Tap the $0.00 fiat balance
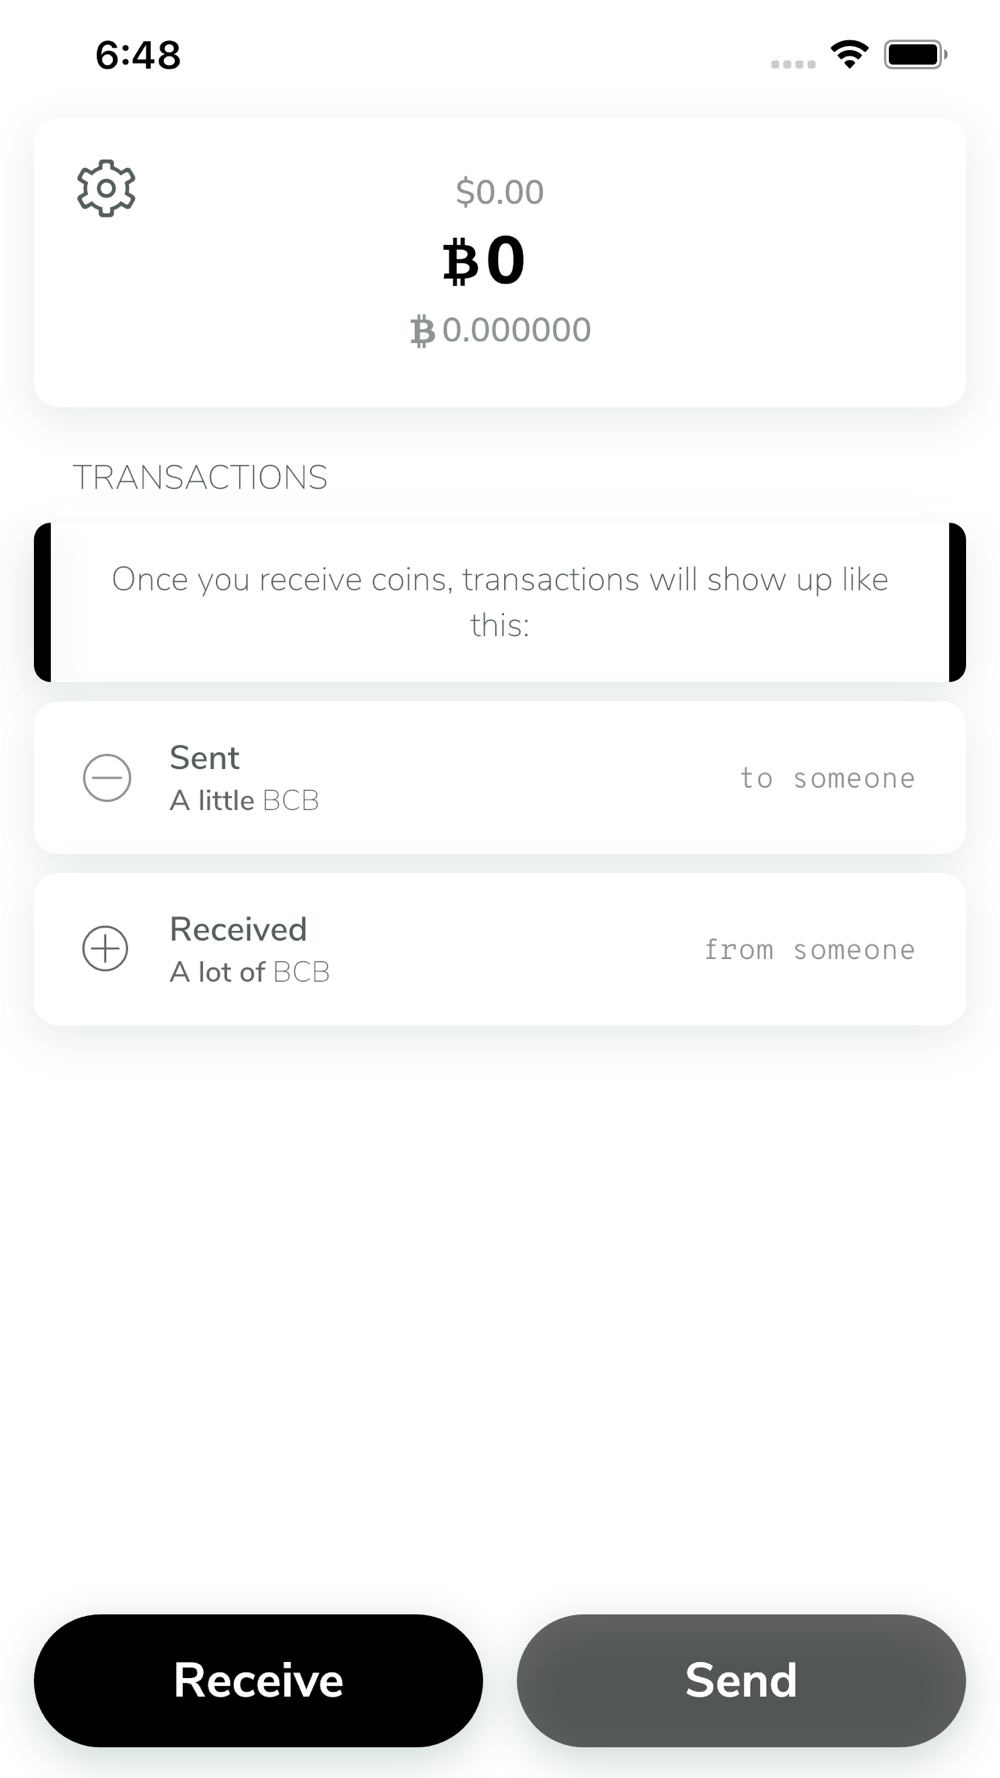This screenshot has height=1778, width=1000. point(500,192)
